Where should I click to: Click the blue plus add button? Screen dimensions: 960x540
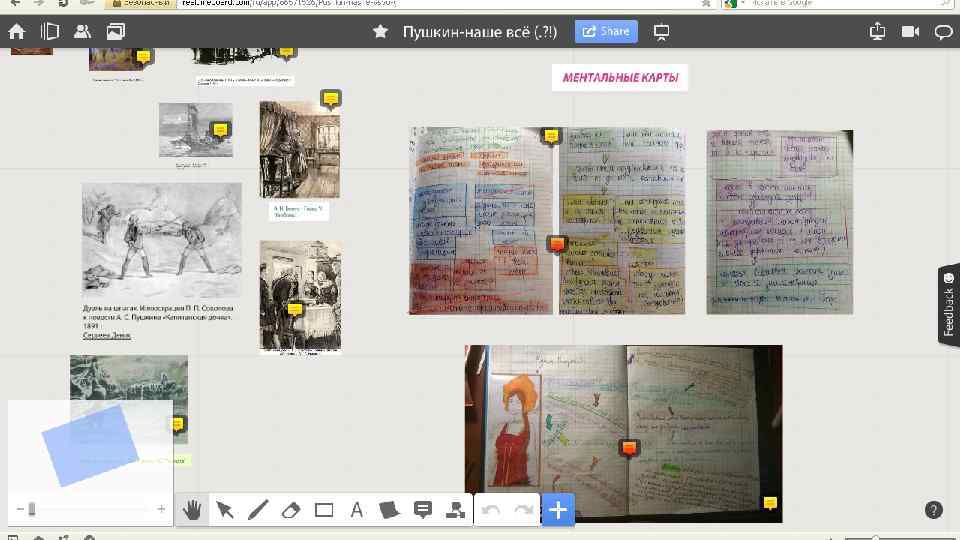click(x=558, y=509)
